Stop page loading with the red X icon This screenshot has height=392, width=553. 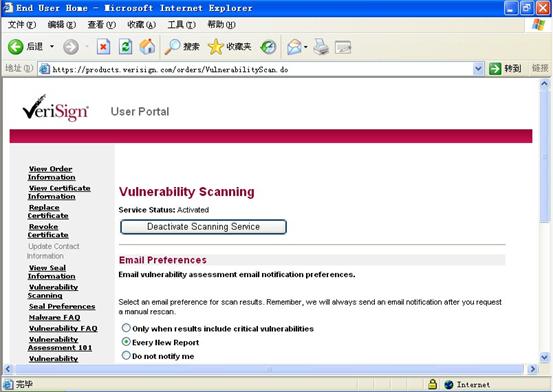click(103, 47)
